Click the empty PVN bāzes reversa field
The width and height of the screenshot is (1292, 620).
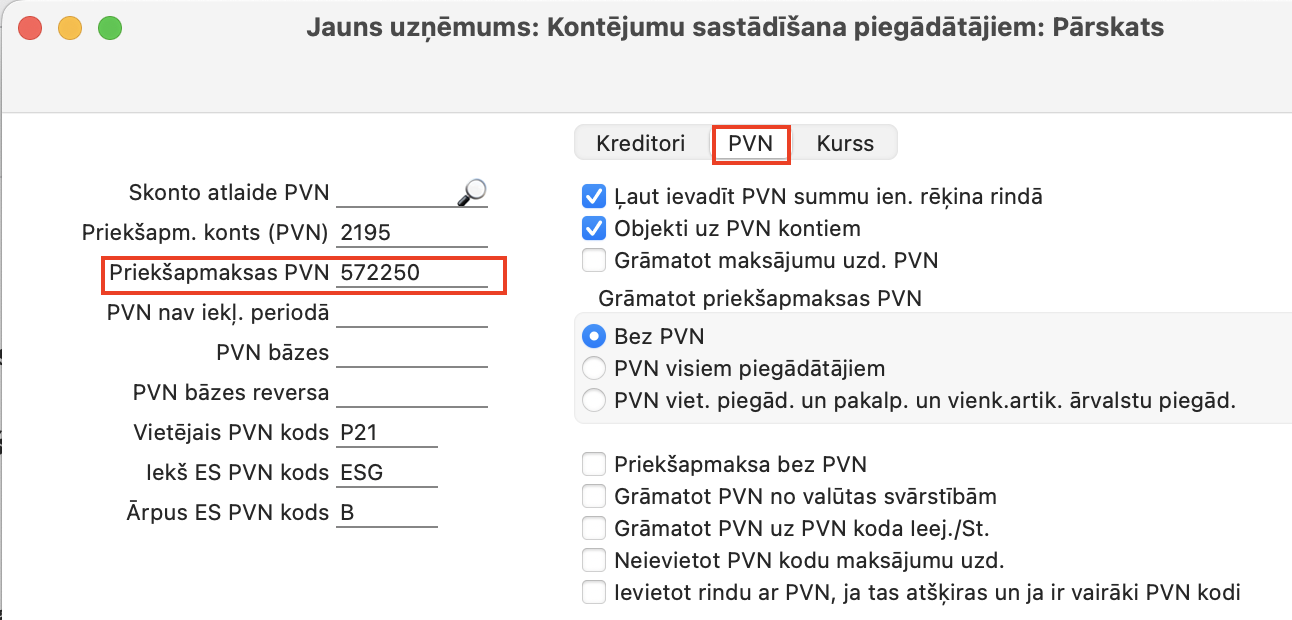(x=412, y=393)
